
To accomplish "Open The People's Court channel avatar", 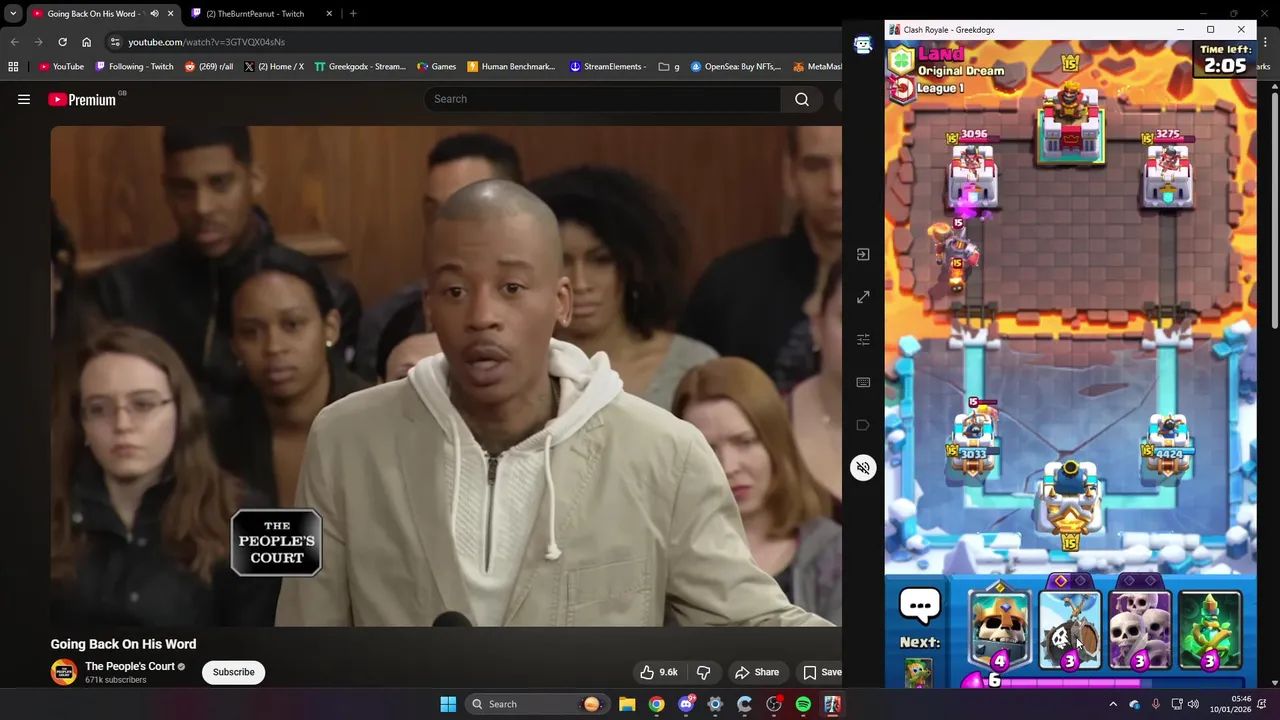I will point(64,672).
